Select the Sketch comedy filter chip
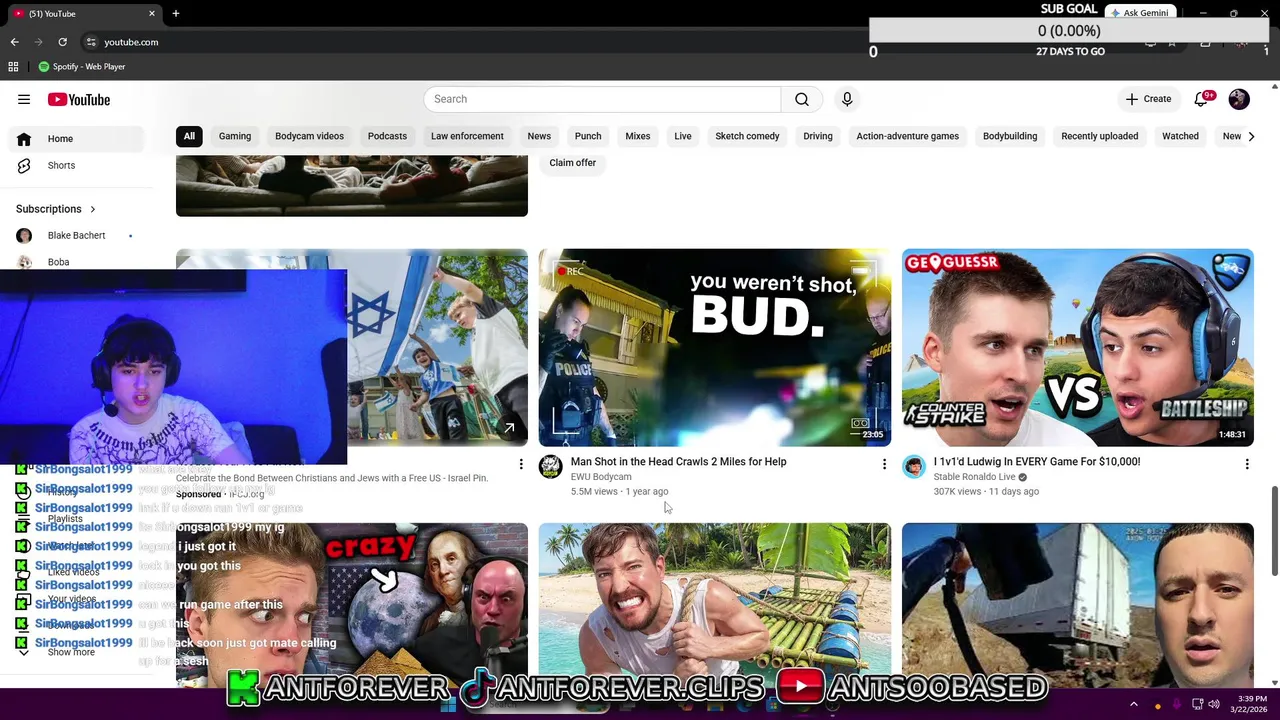 tap(747, 136)
